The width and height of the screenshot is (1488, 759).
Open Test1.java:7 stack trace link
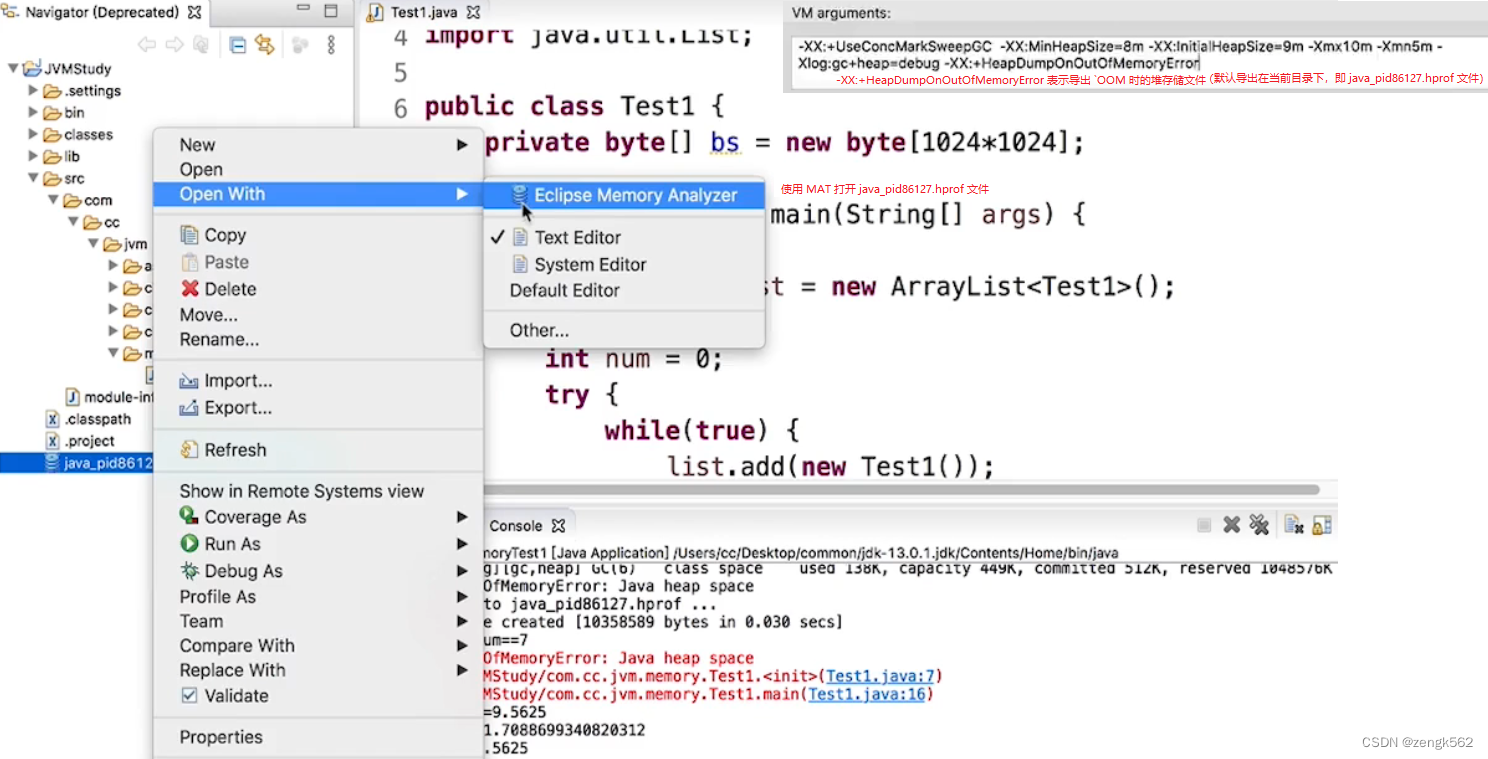(x=880, y=676)
